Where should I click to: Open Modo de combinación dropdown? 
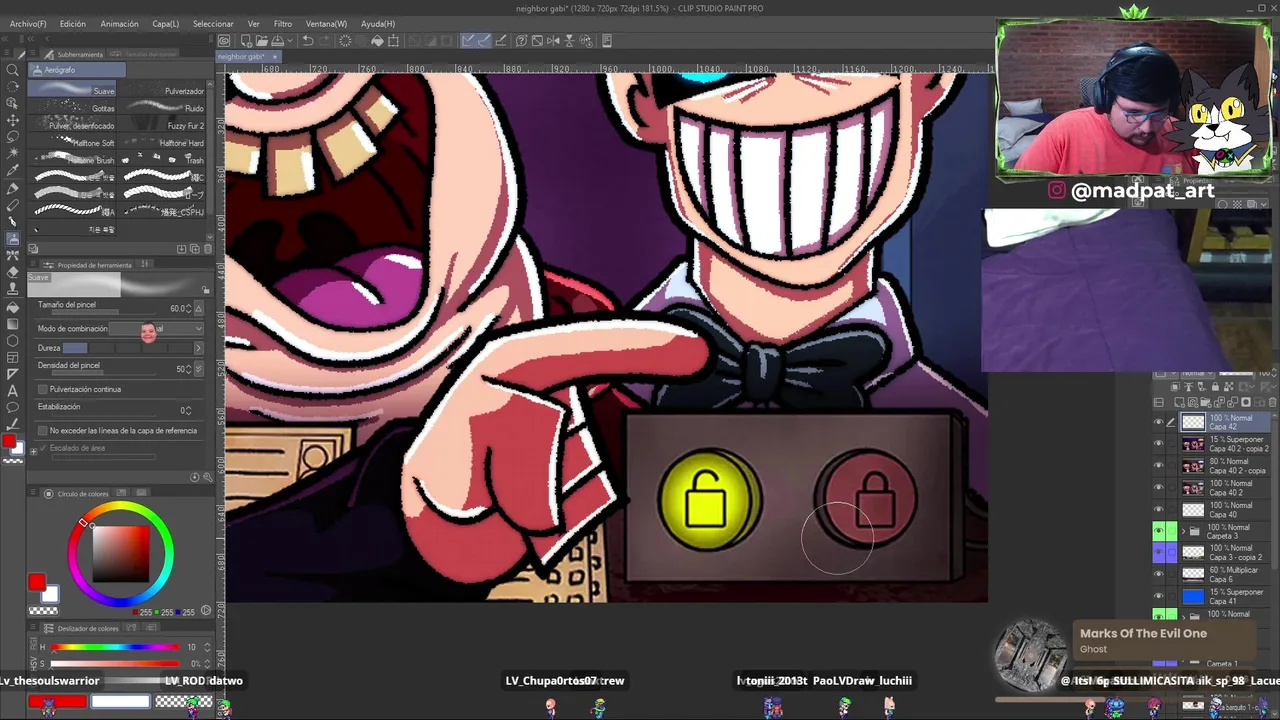[156, 329]
